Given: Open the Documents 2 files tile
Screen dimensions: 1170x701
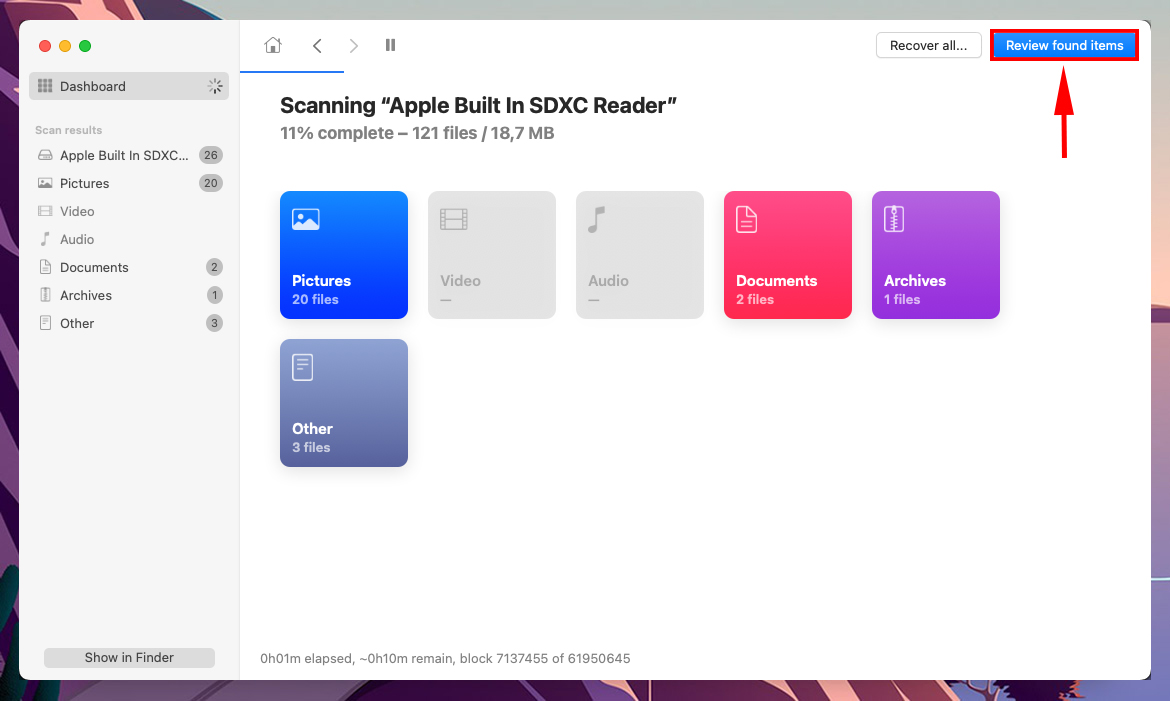Looking at the screenshot, I should pyautogui.click(x=788, y=255).
